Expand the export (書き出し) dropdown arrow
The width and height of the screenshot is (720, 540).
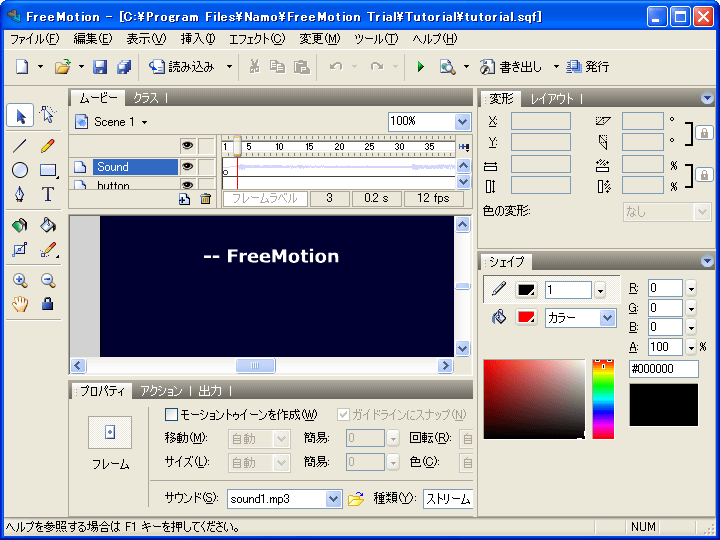[x=556, y=67]
